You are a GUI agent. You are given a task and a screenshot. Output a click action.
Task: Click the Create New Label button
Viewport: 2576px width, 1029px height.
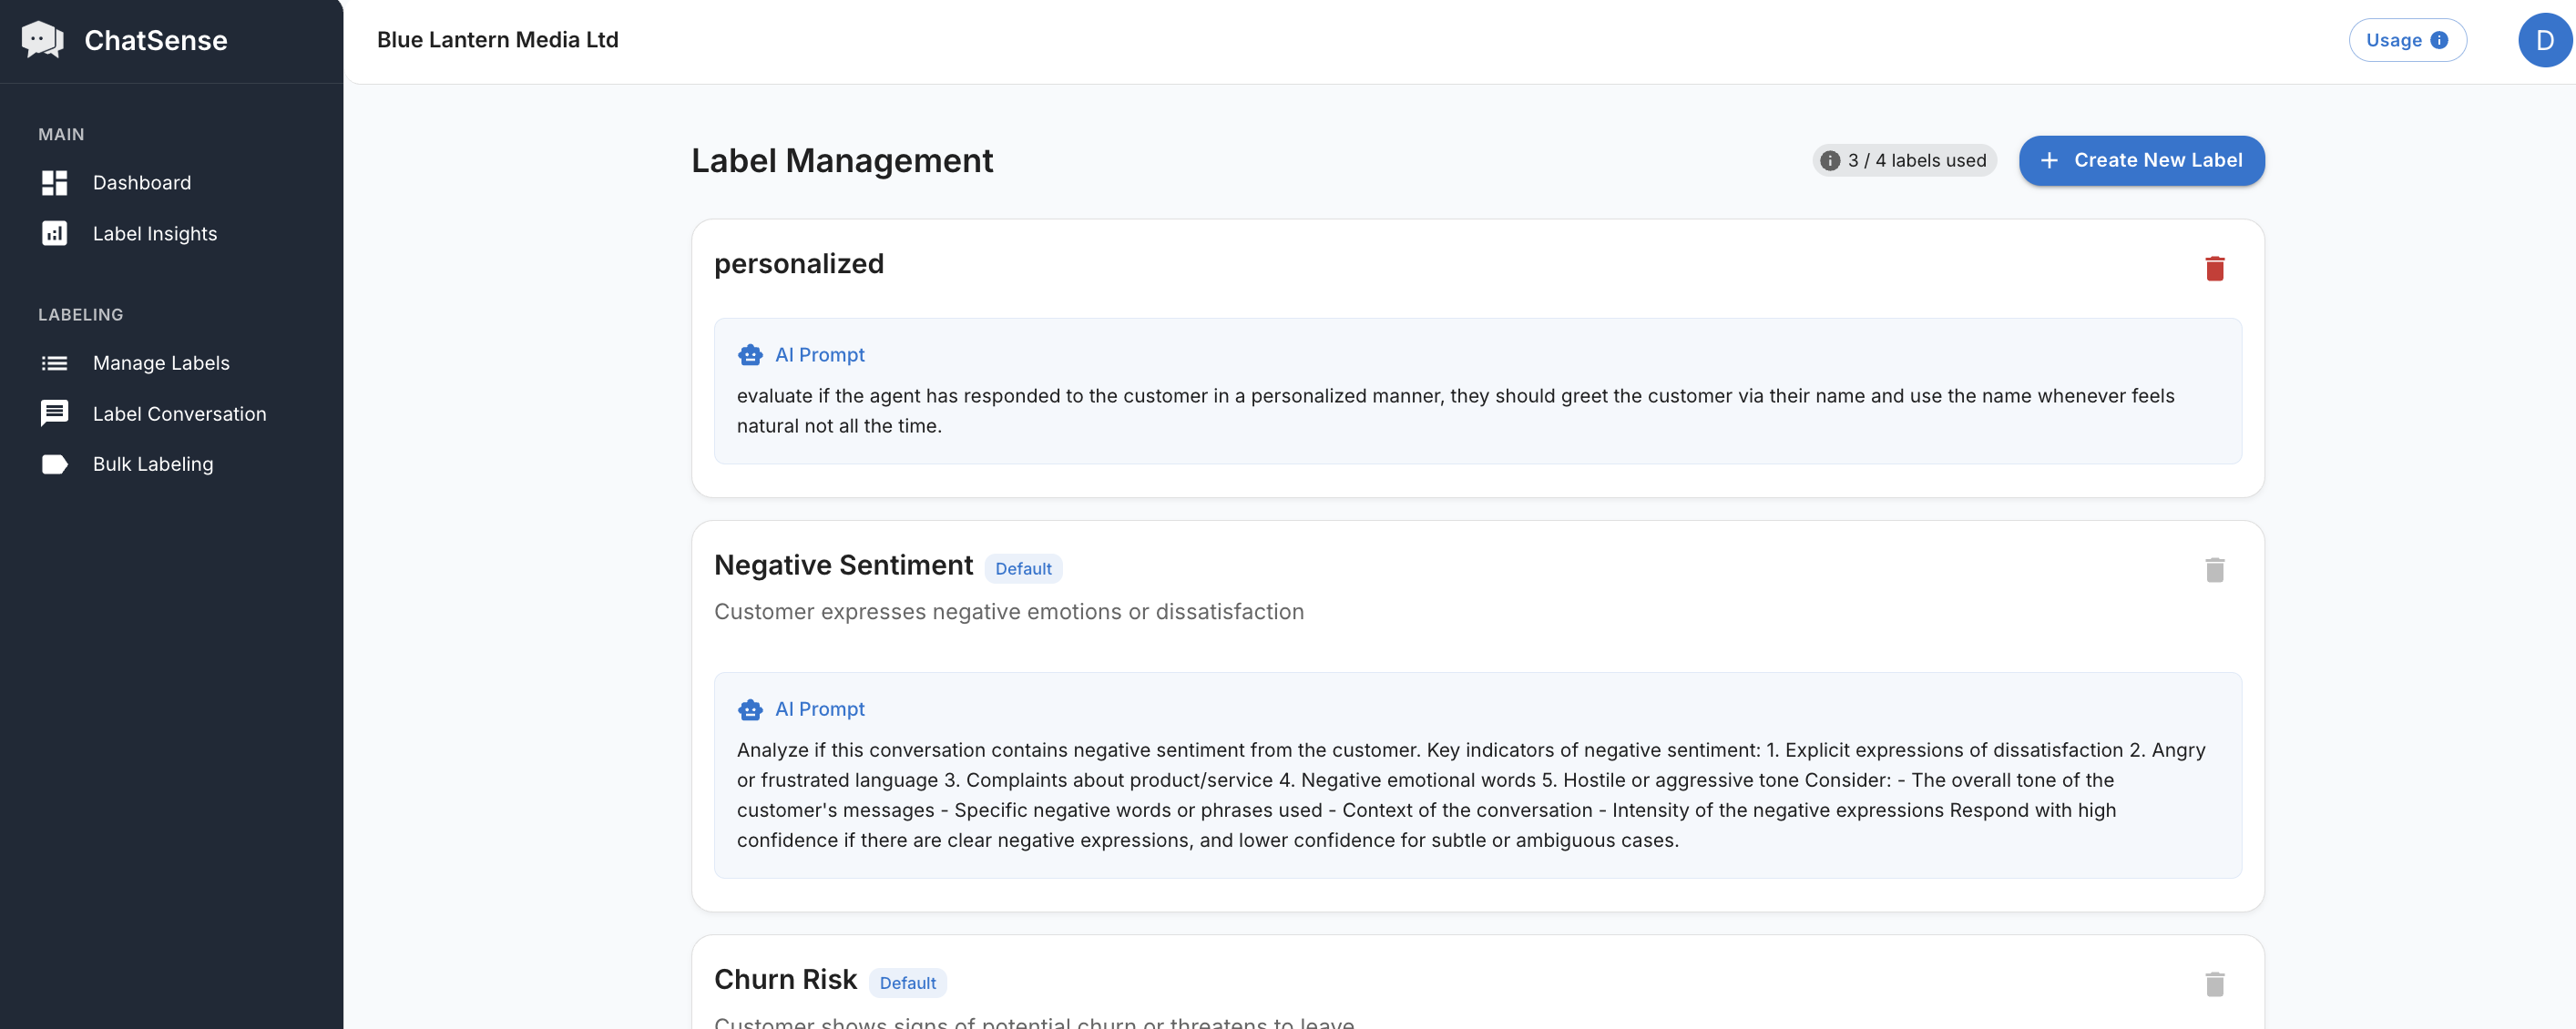click(x=2141, y=161)
